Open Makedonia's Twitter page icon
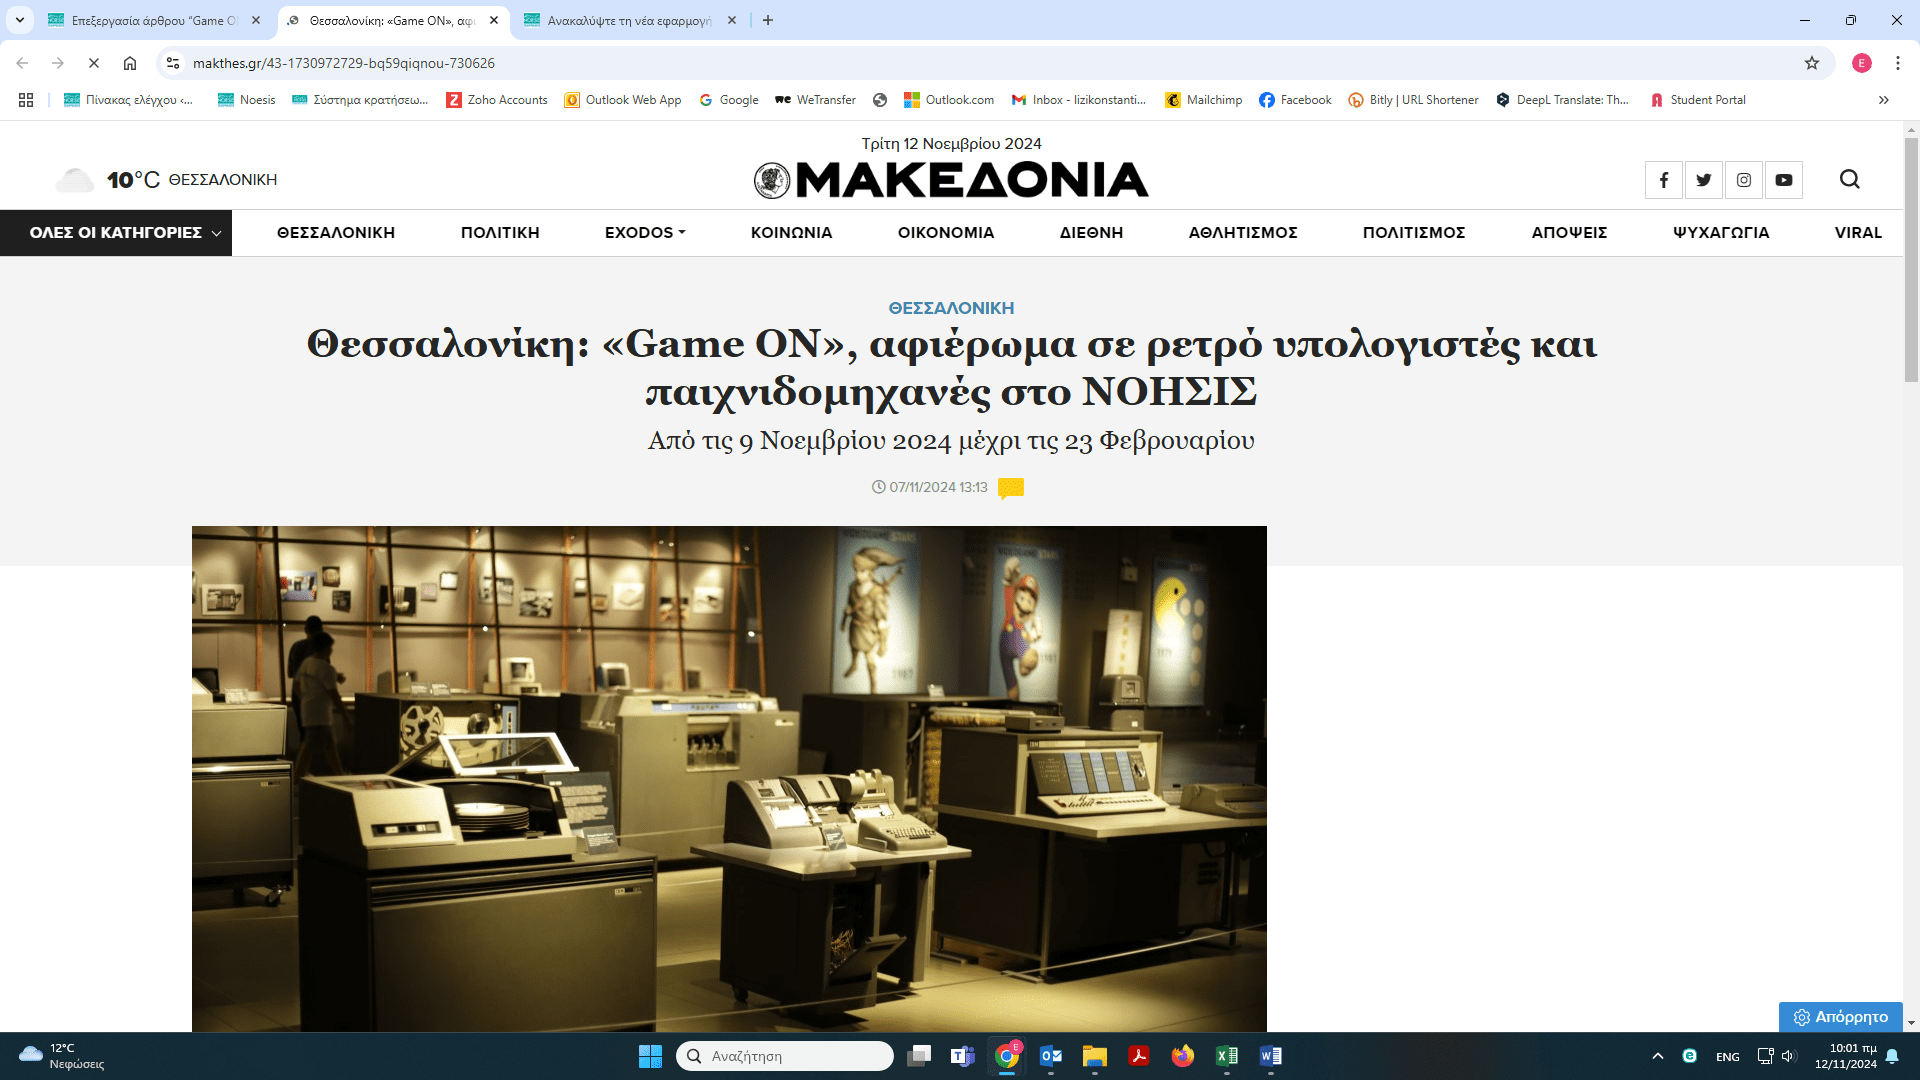This screenshot has width=1920, height=1080. pyautogui.click(x=1704, y=180)
